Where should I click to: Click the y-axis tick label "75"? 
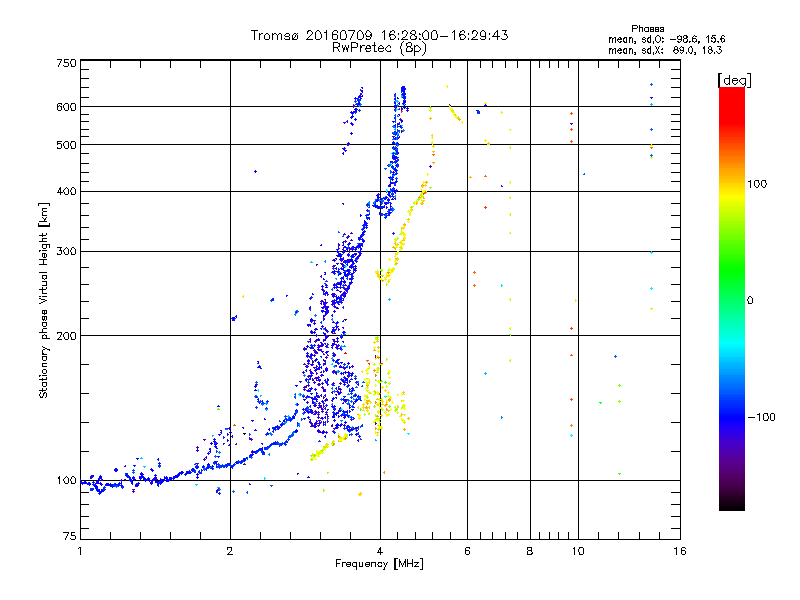70,536
